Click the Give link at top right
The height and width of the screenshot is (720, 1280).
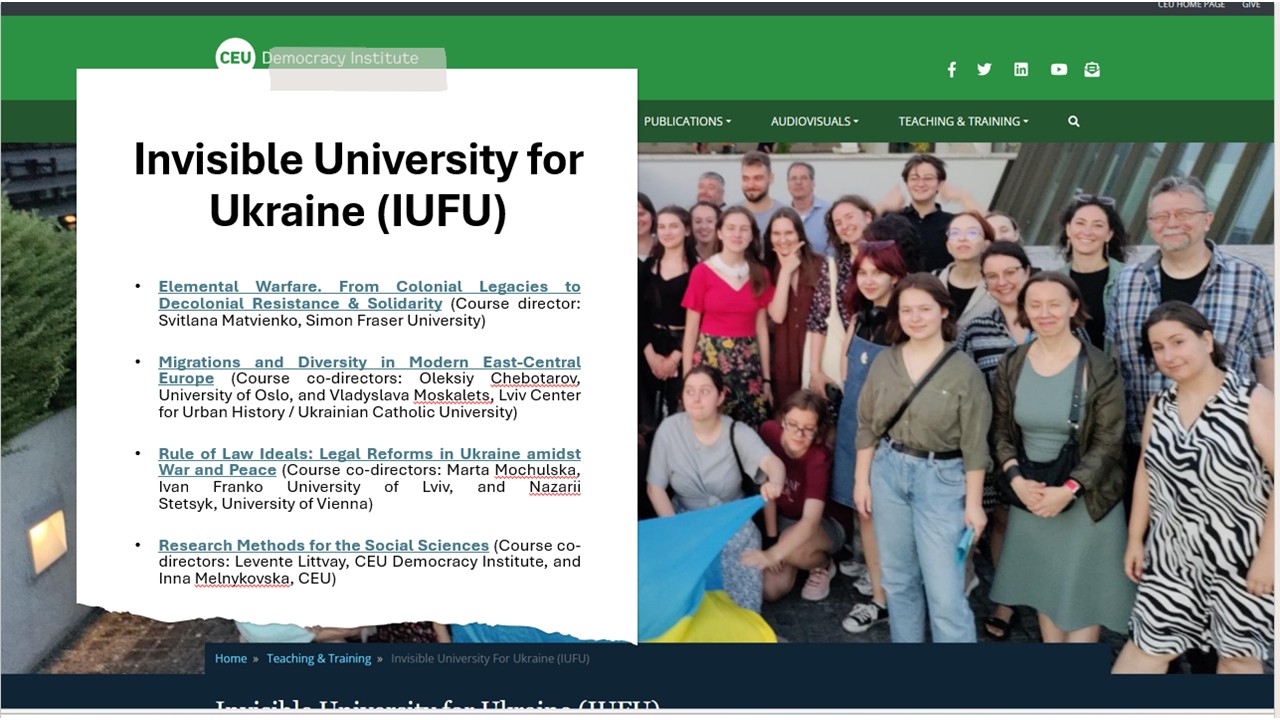pyautogui.click(x=1251, y=5)
